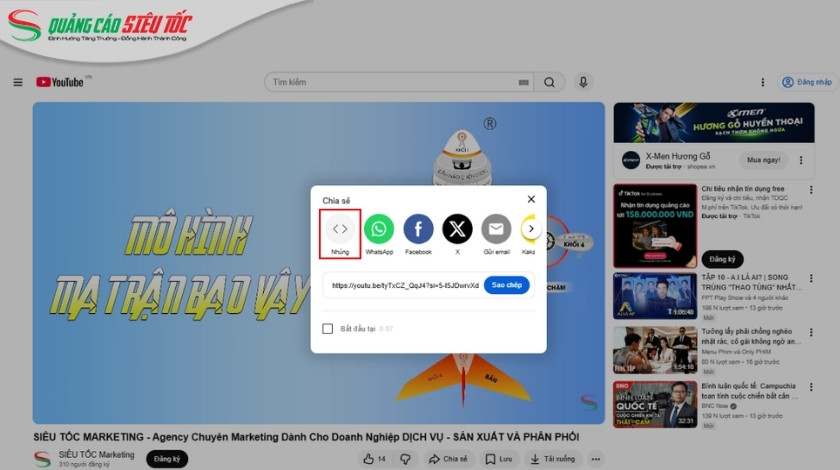
Task: Start voice search with the microphone
Action: coord(583,82)
